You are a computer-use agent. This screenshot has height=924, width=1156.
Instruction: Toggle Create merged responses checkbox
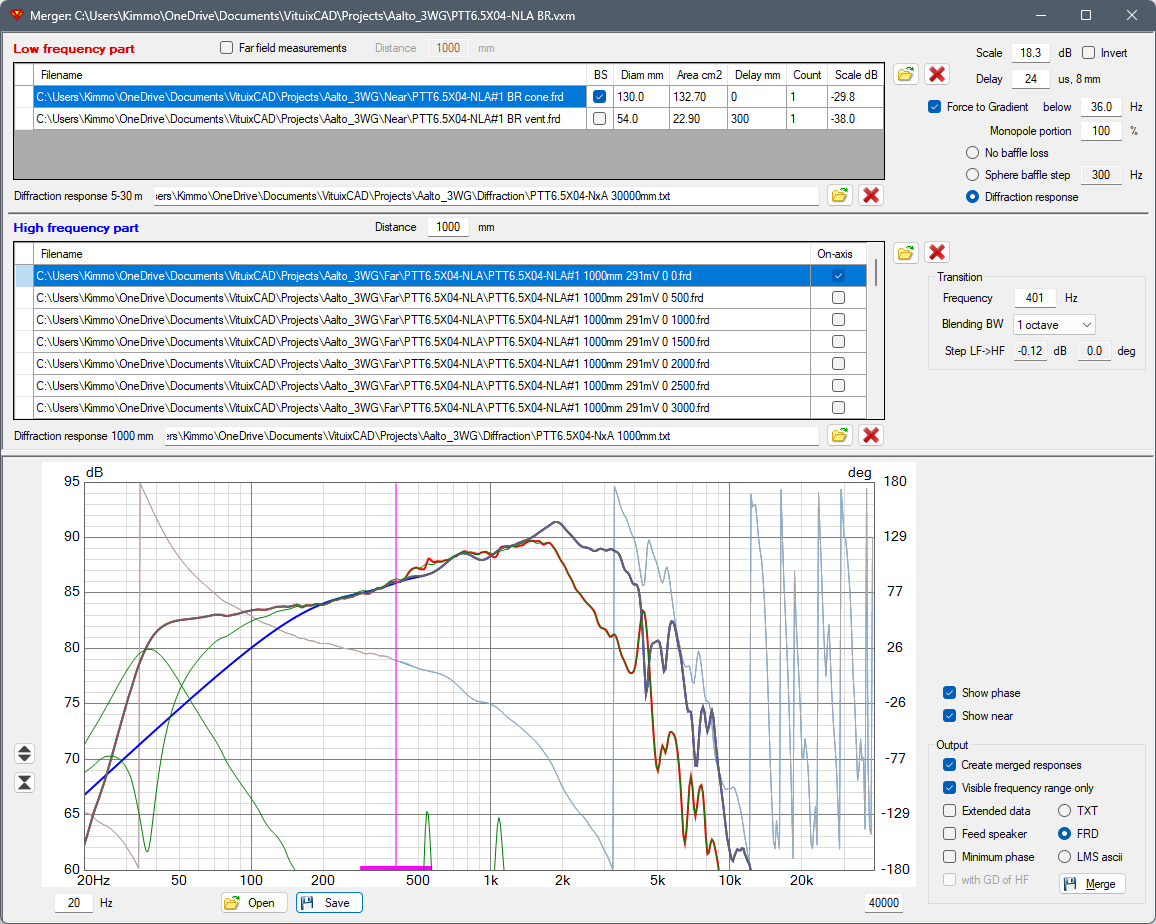(x=950, y=765)
